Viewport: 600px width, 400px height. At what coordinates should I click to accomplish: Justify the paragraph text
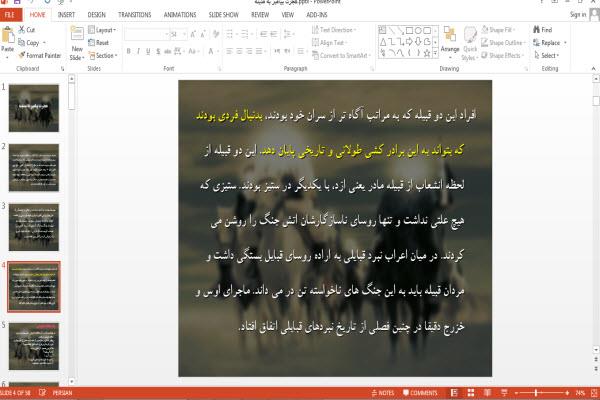click(259, 51)
